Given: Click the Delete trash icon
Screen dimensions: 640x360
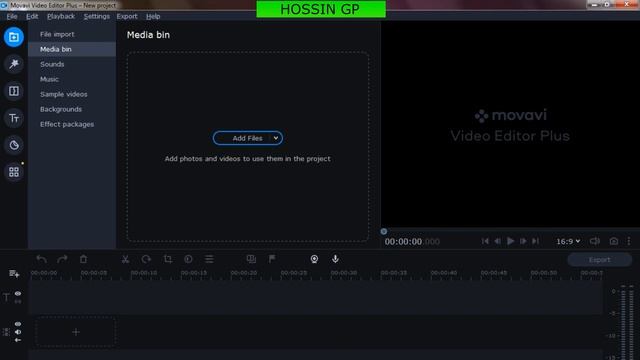Looking at the screenshot, I should 83,259.
